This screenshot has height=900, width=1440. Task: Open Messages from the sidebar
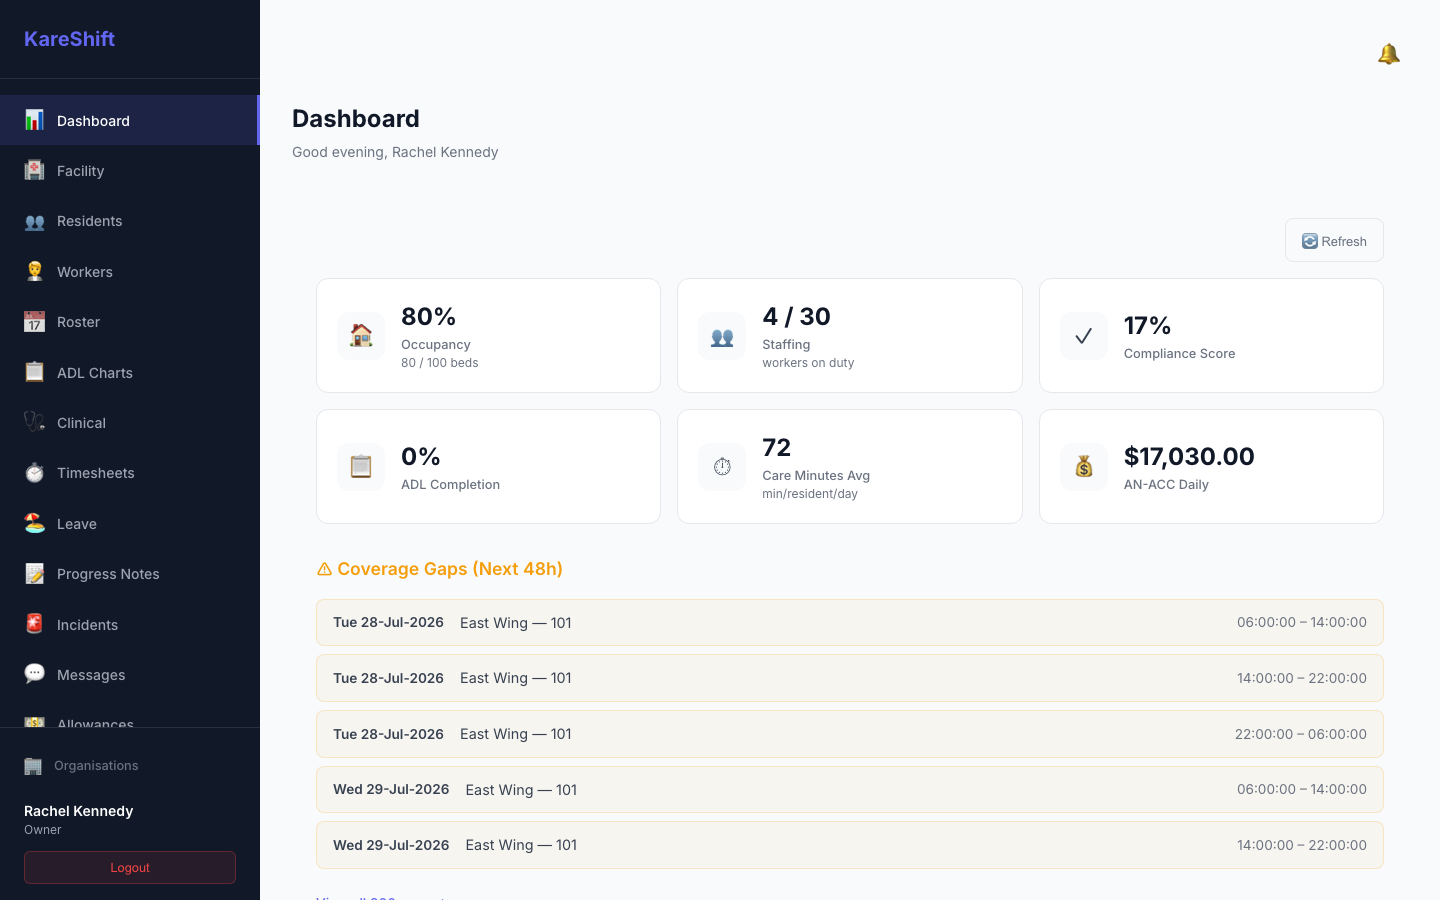tap(130, 674)
